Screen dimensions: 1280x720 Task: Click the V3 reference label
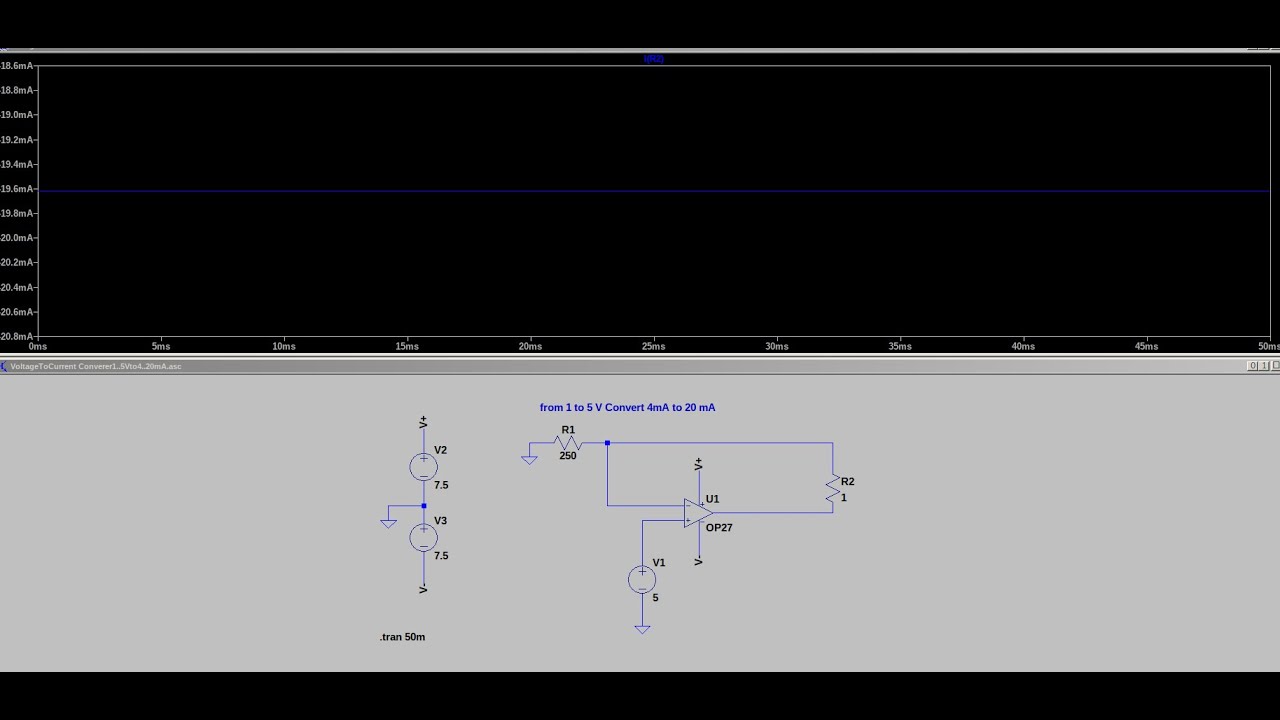coord(441,521)
